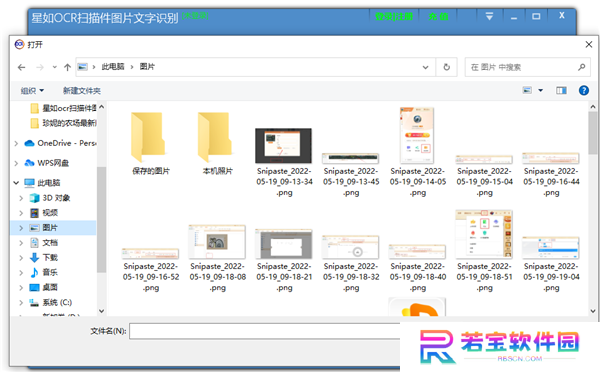Viewport: 600px width, 372px height.
Task: Select Snipaste_2022-05-19_09-18-08.png thumbnail
Action: (x=217, y=242)
